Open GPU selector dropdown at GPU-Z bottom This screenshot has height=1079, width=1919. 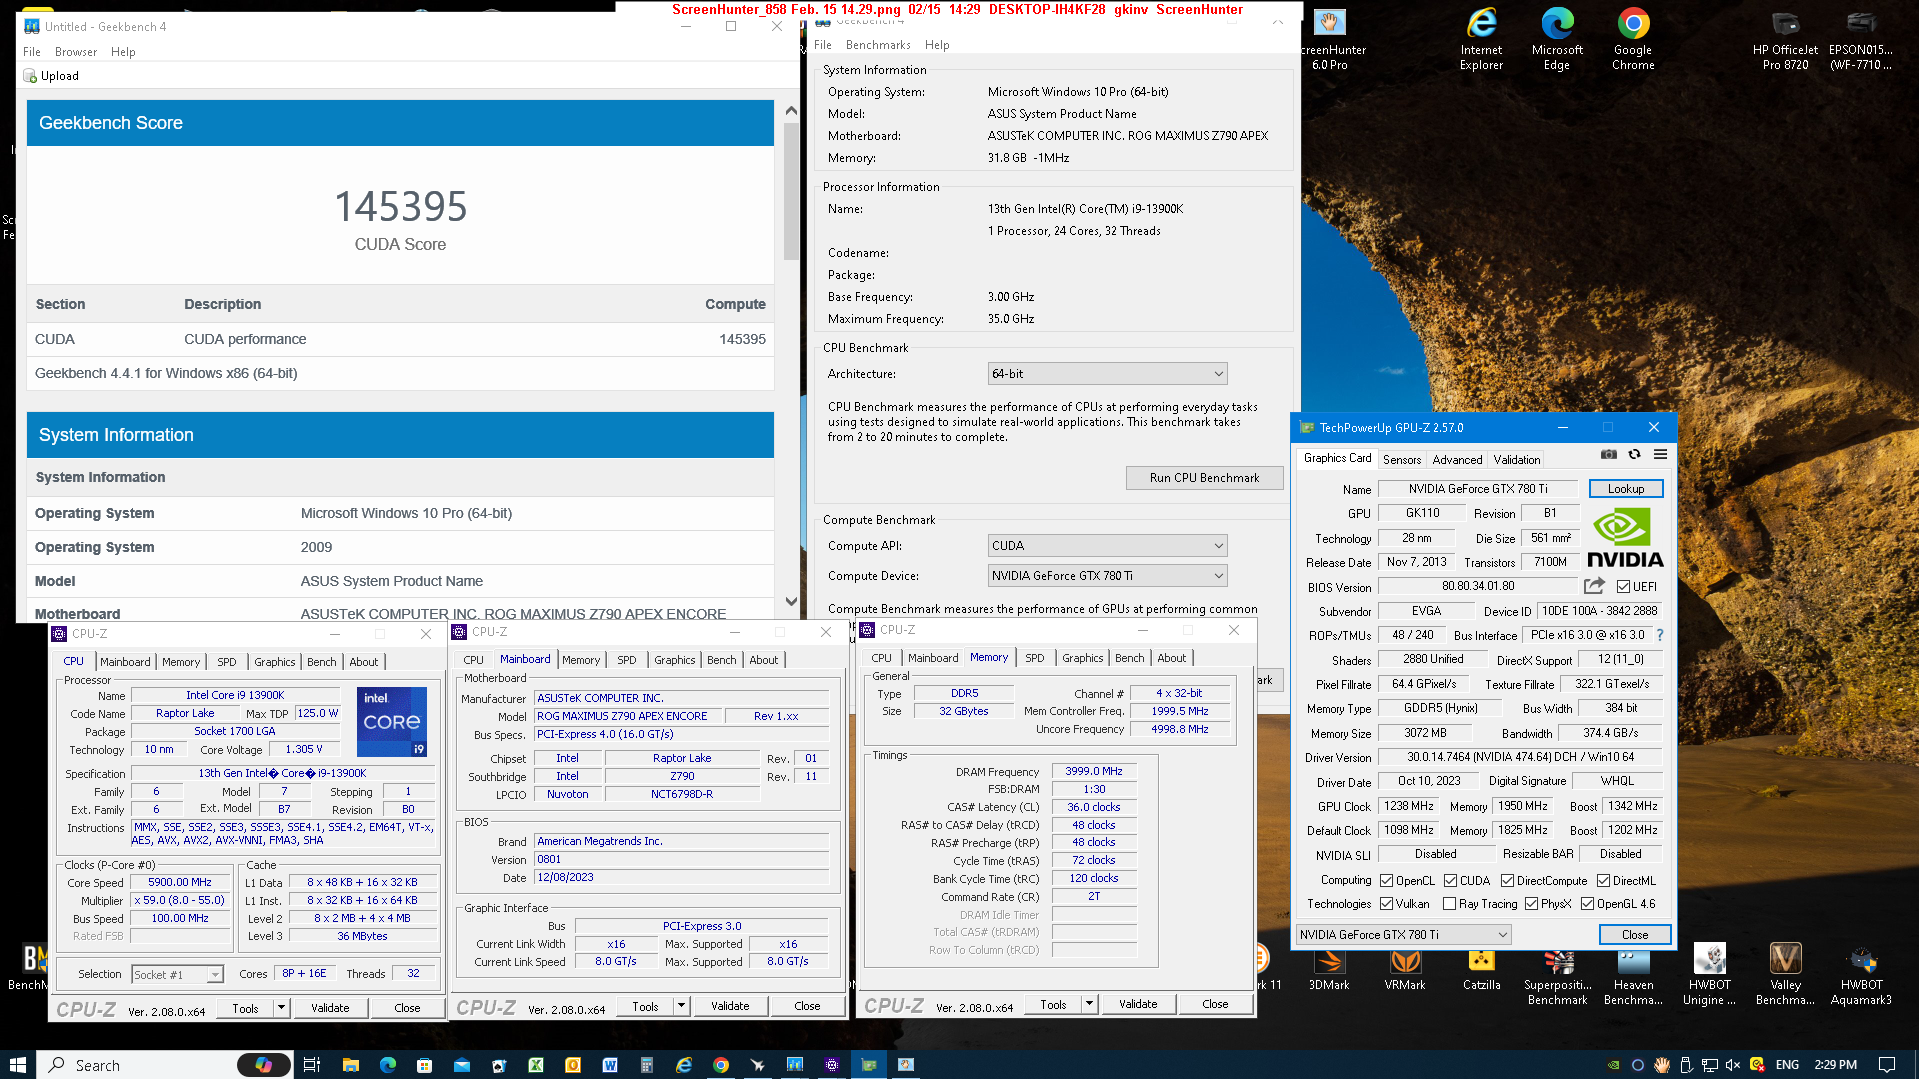coord(1403,935)
